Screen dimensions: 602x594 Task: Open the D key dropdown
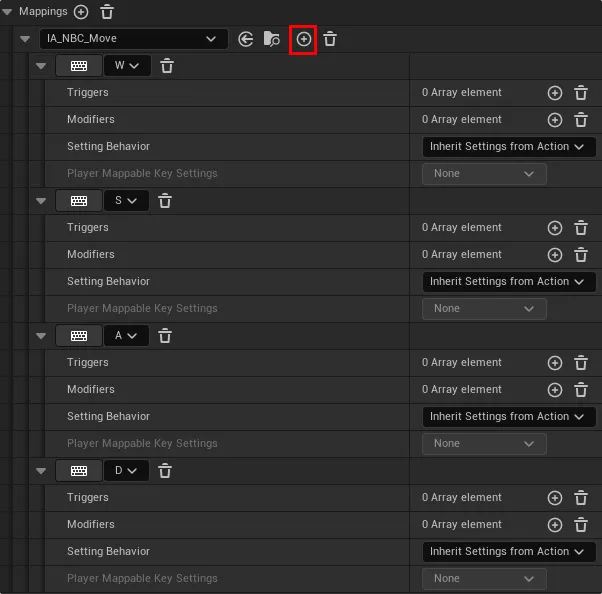pos(126,471)
